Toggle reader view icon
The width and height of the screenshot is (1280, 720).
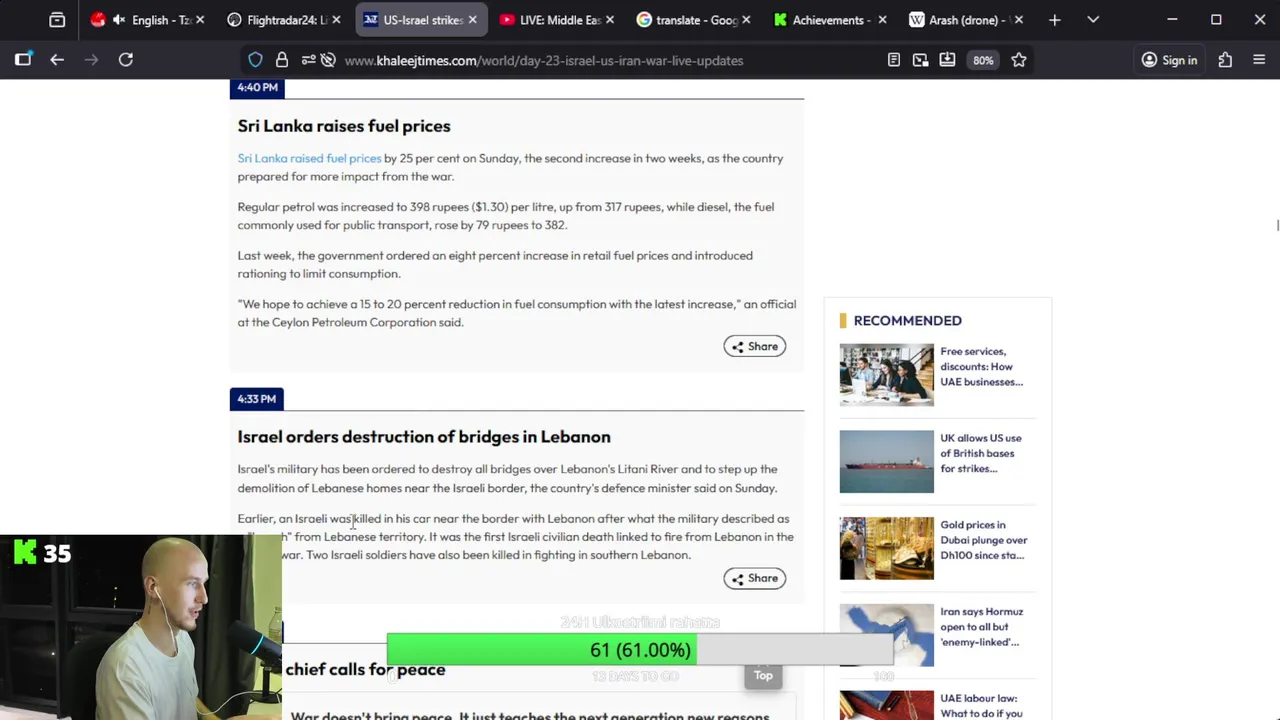pos(894,60)
